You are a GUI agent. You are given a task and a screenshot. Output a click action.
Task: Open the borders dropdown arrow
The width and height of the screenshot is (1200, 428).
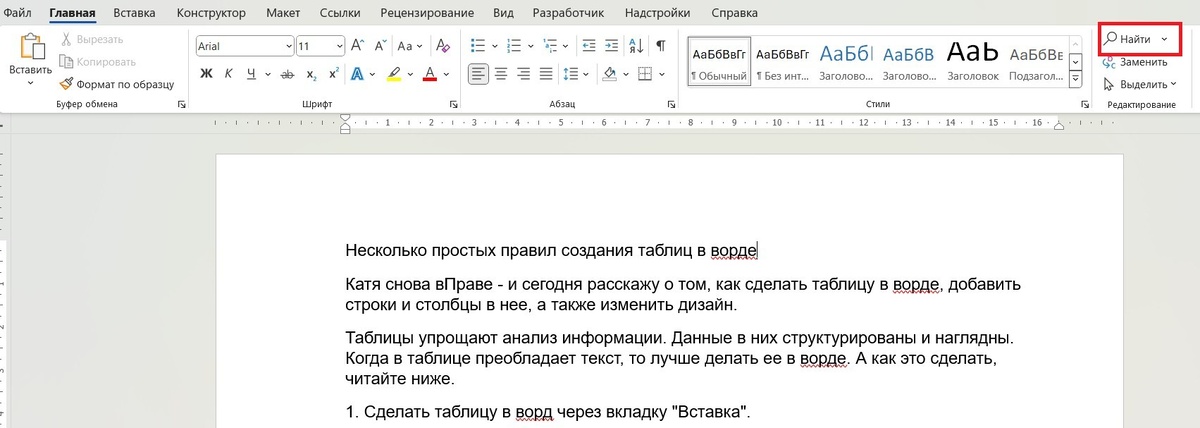(664, 74)
